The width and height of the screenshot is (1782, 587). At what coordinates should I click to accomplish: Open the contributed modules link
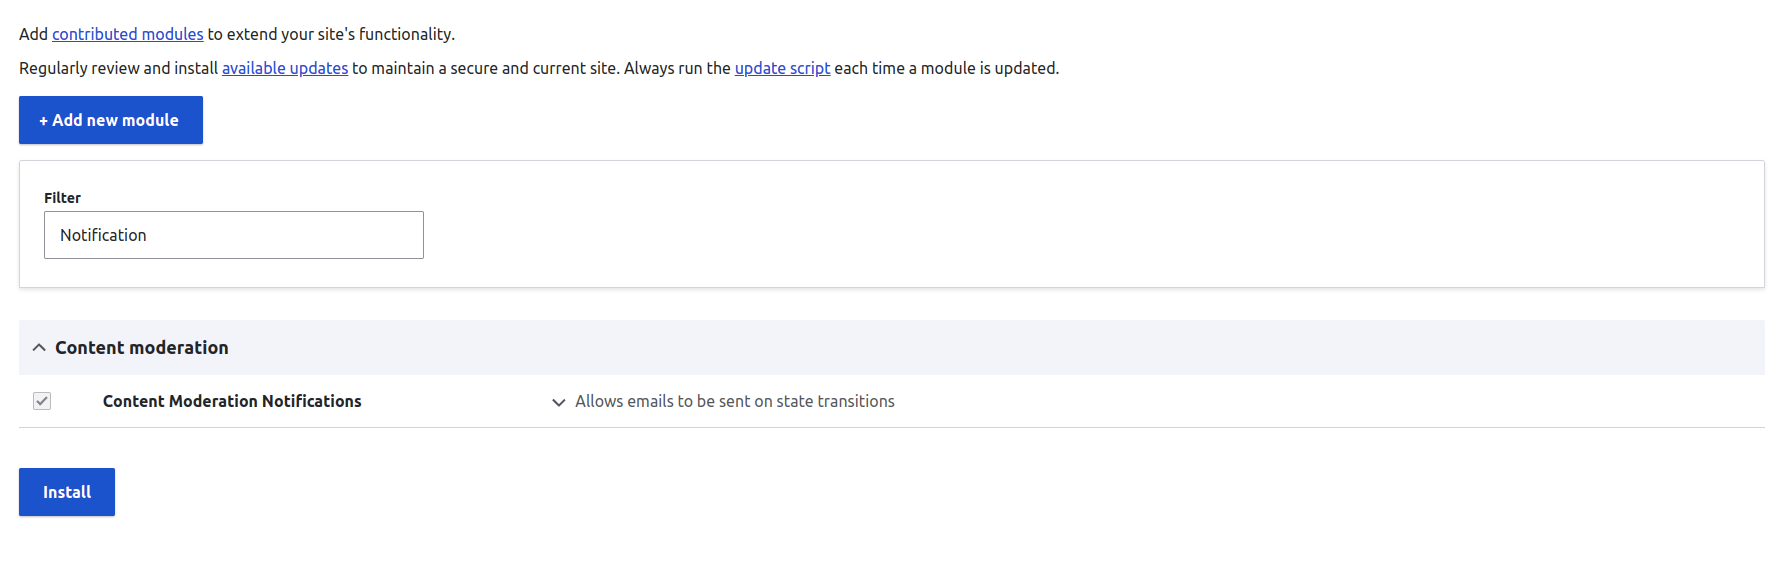(x=127, y=33)
